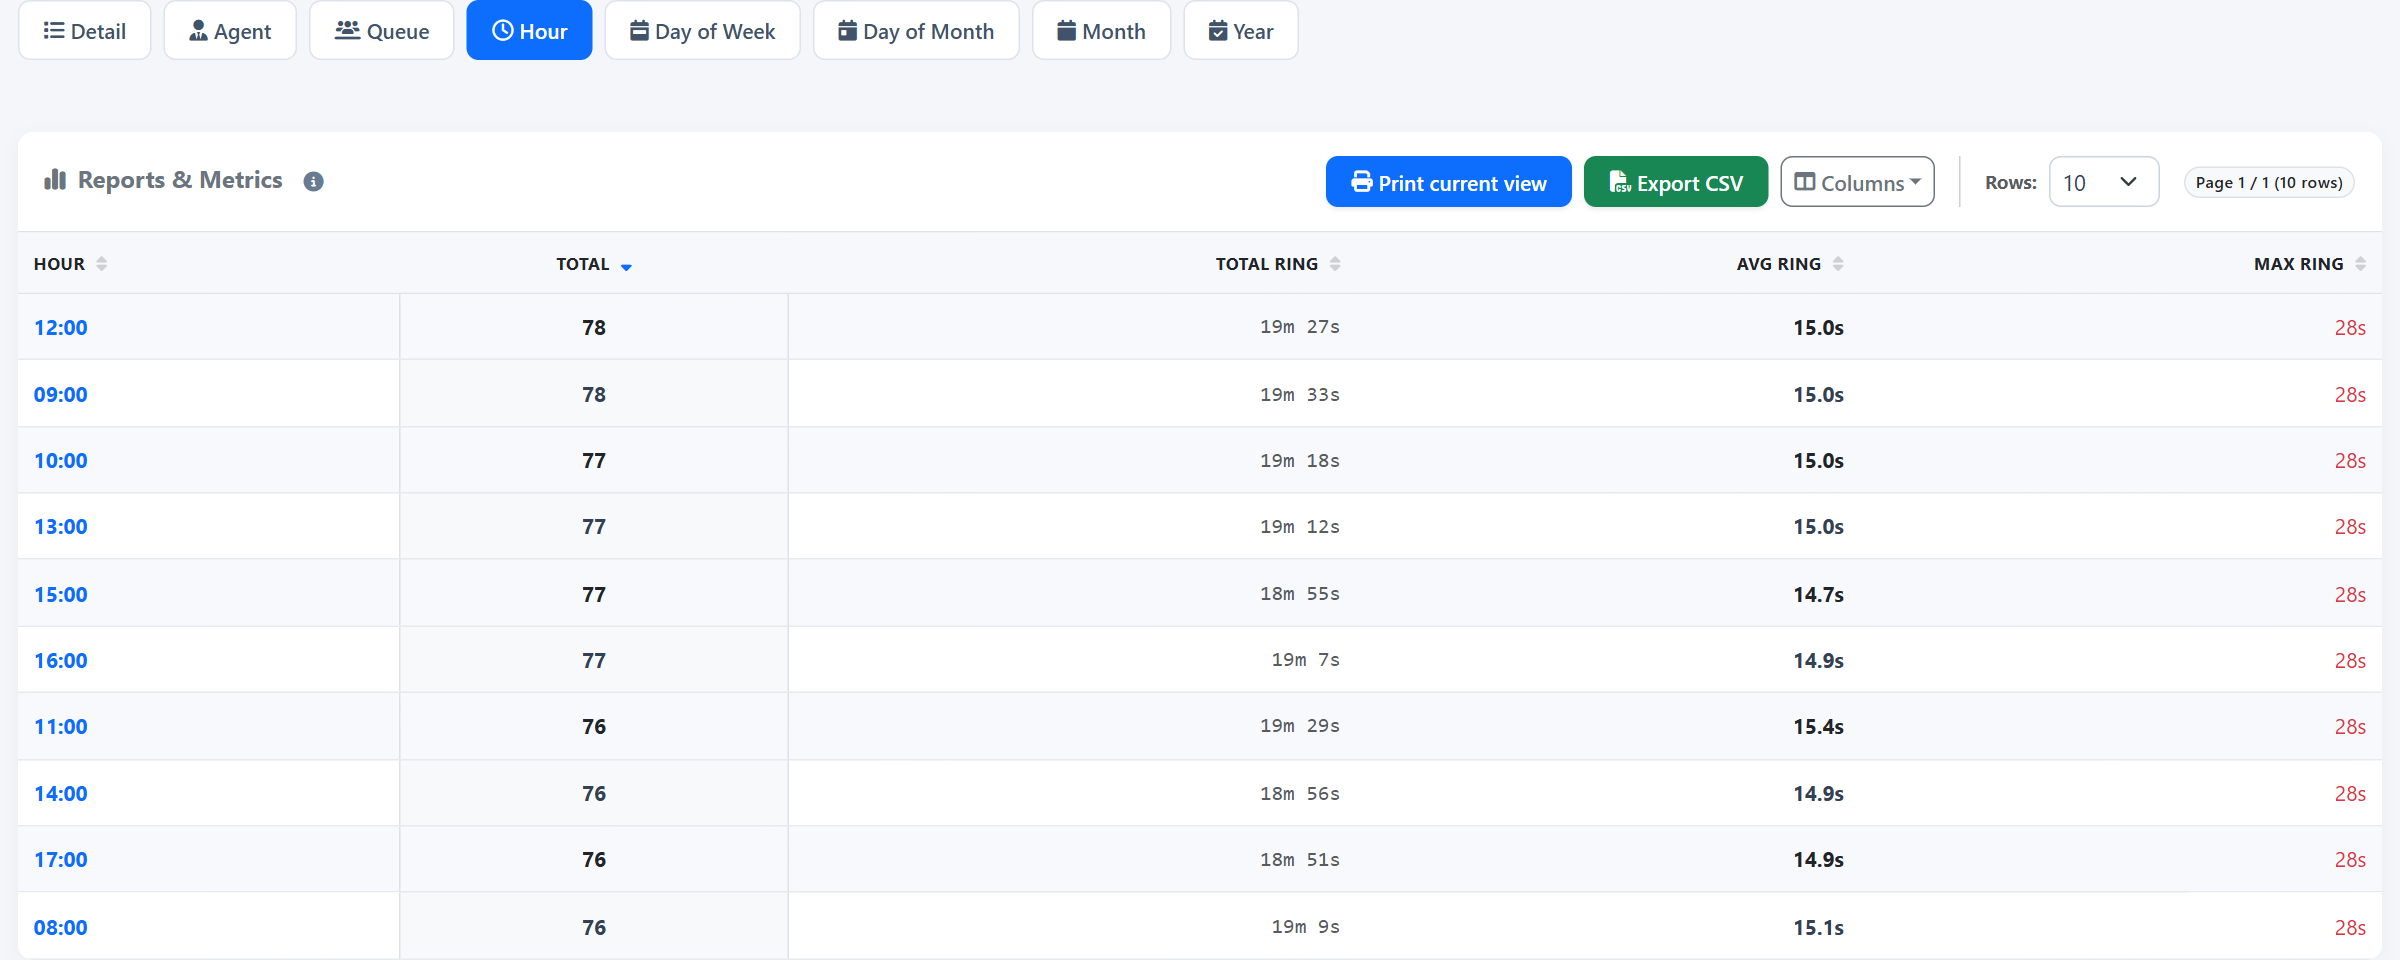Open the Agent tab
This screenshot has width=2400, height=960.
(x=230, y=31)
